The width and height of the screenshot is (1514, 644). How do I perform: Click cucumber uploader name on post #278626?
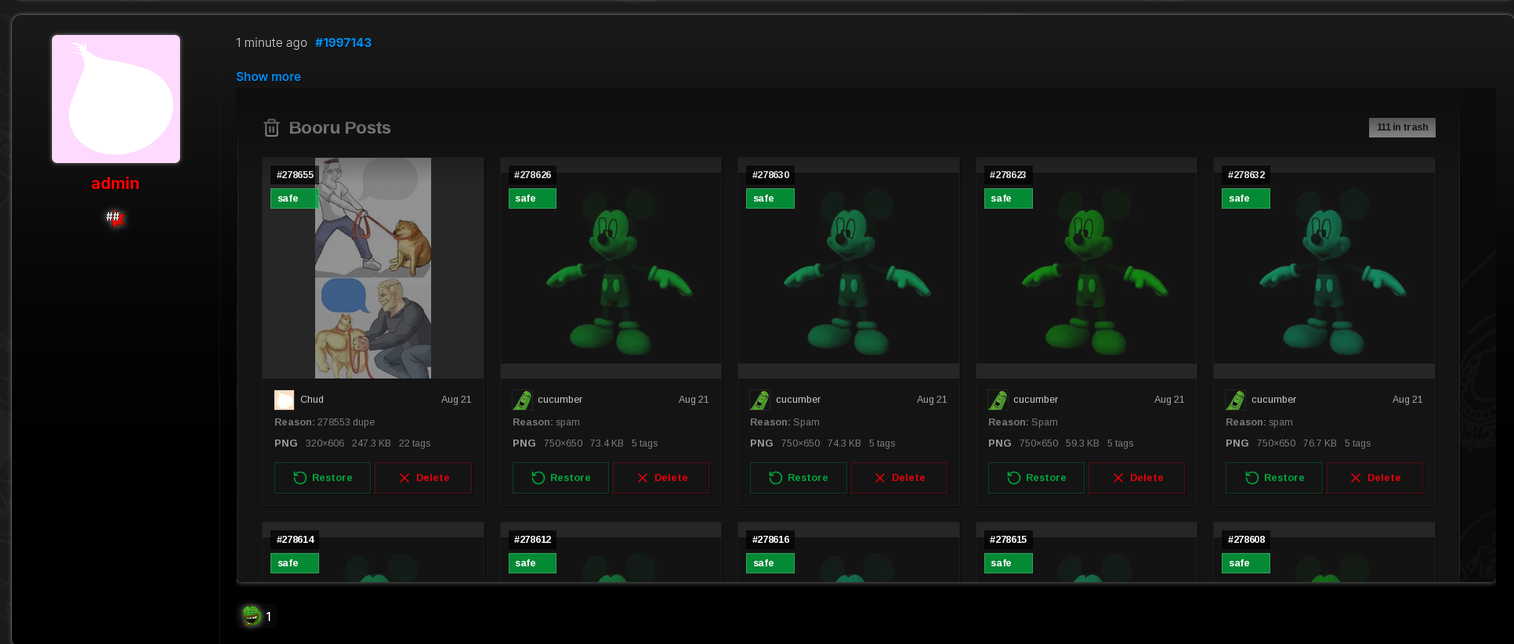point(560,400)
